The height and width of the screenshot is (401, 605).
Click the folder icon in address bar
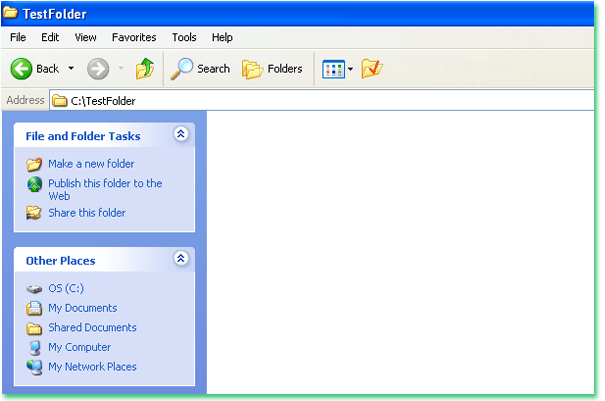(x=60, y=101)
